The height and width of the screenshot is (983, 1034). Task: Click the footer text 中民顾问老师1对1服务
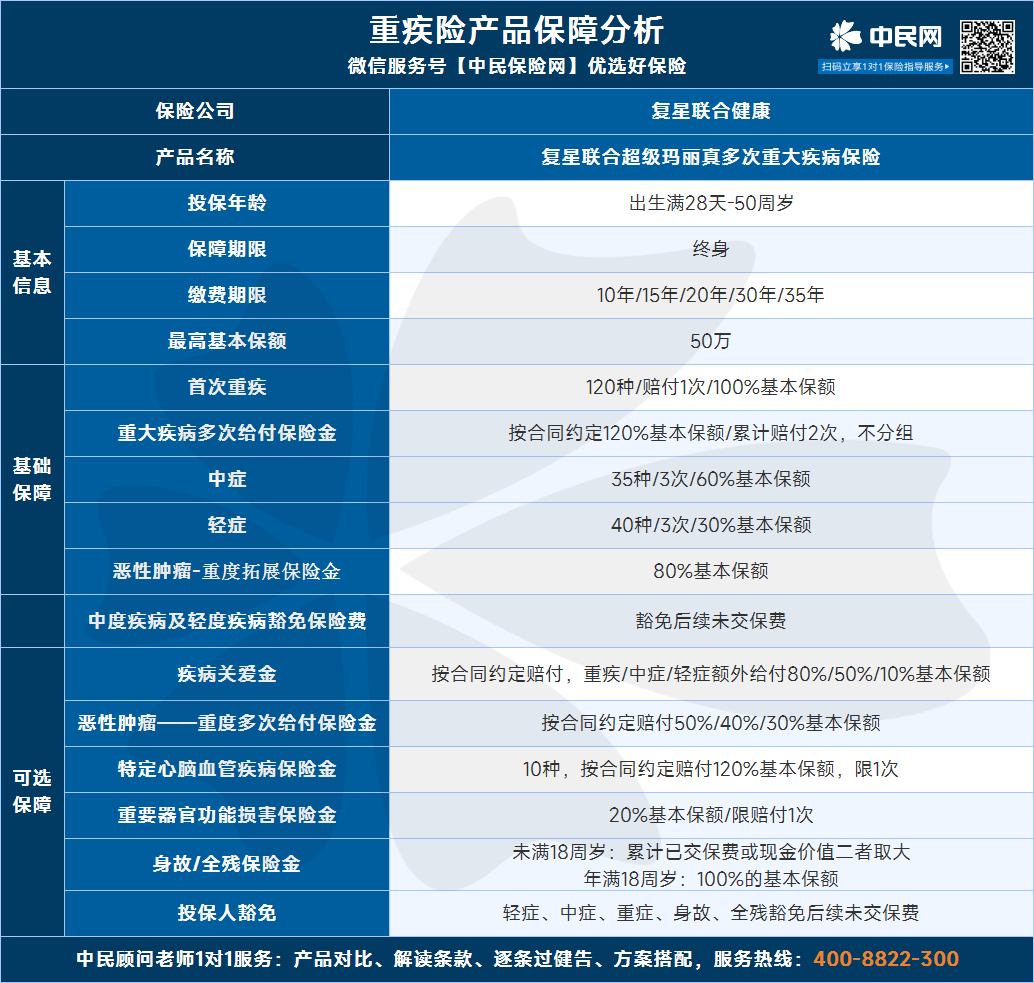pyautogui.click(x=174, y=959)
